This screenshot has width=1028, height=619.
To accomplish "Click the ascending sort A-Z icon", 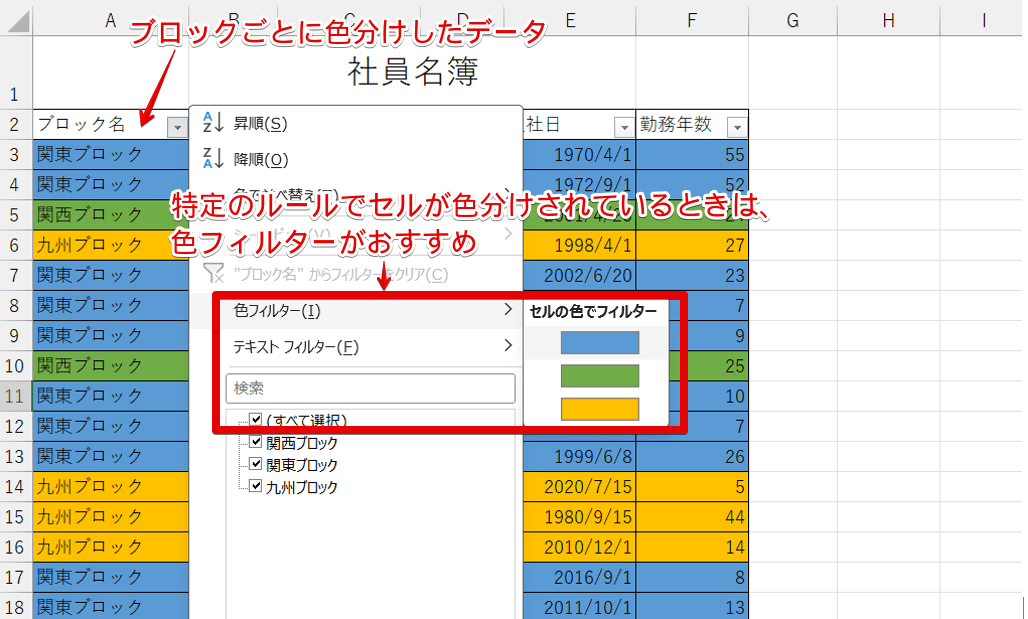I will click(x=212, y=123).
